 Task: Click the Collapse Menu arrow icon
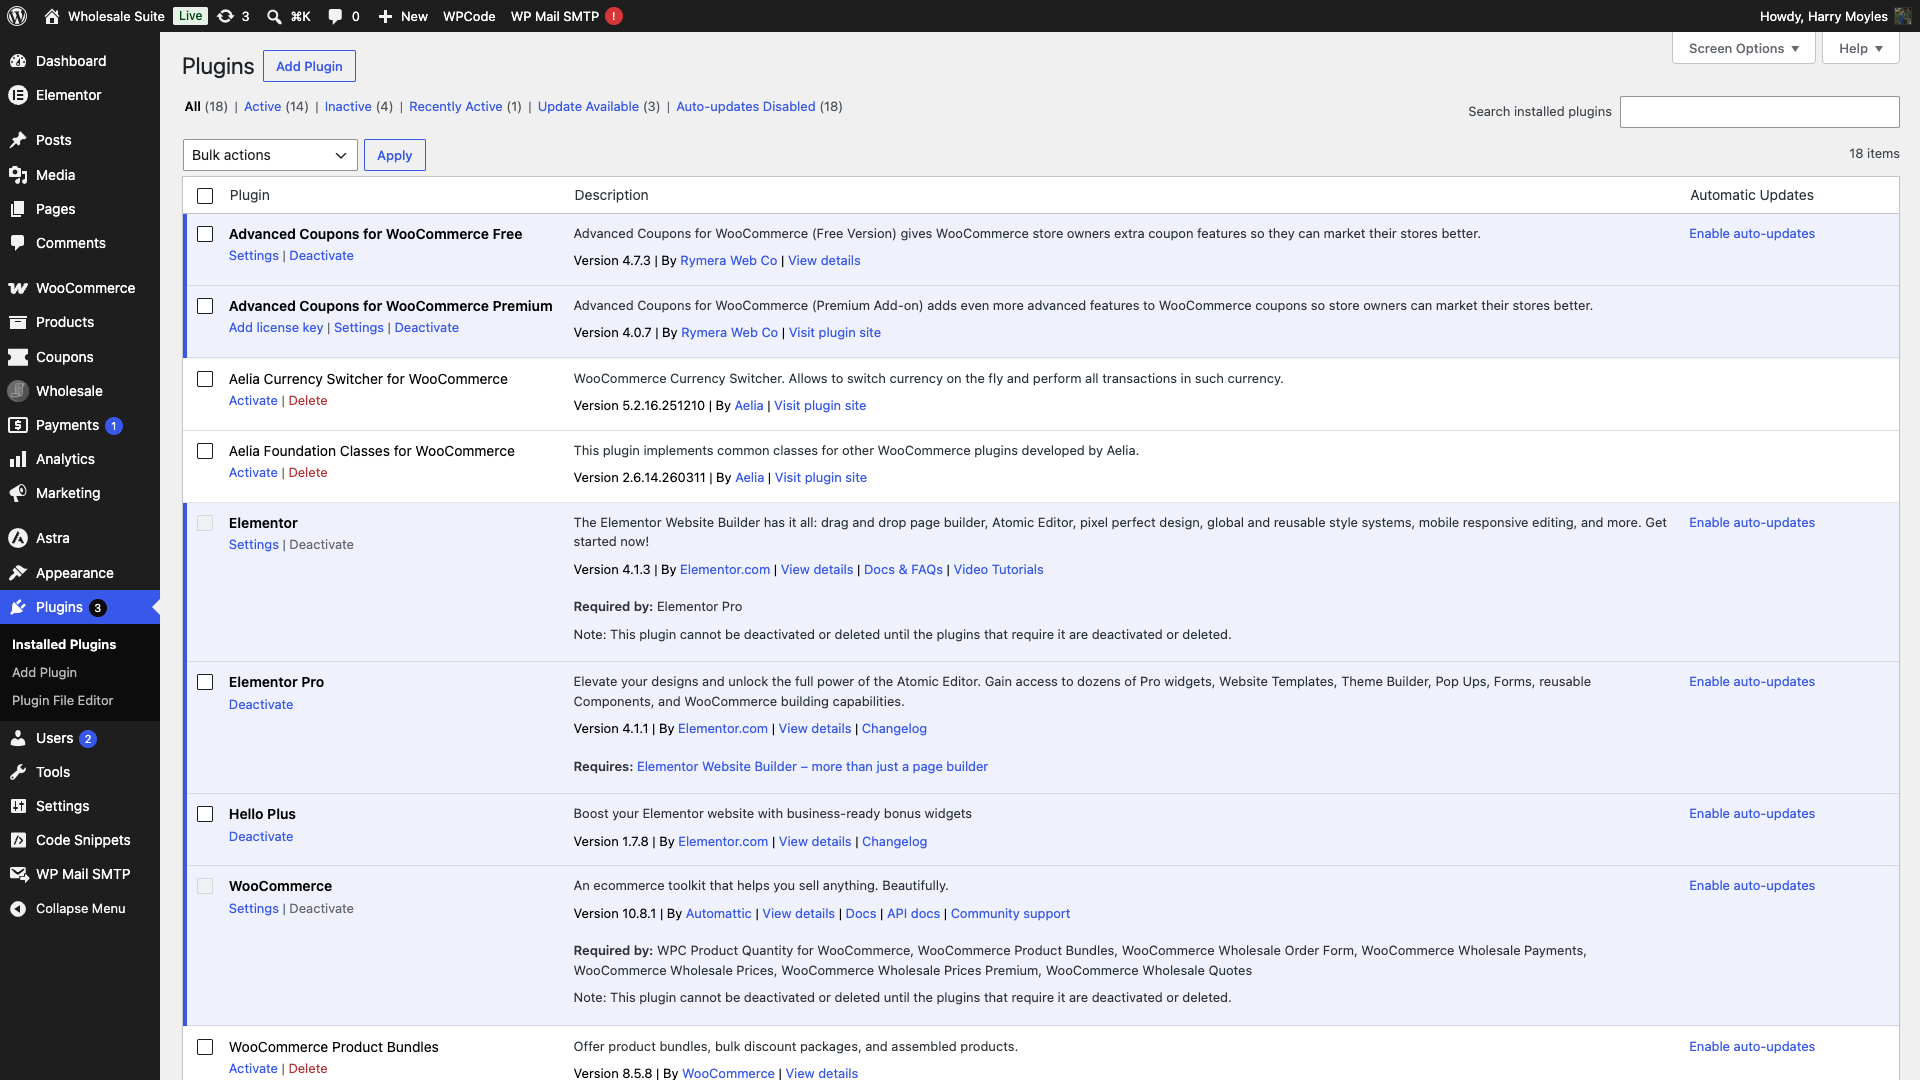click(x=18, y=909)
